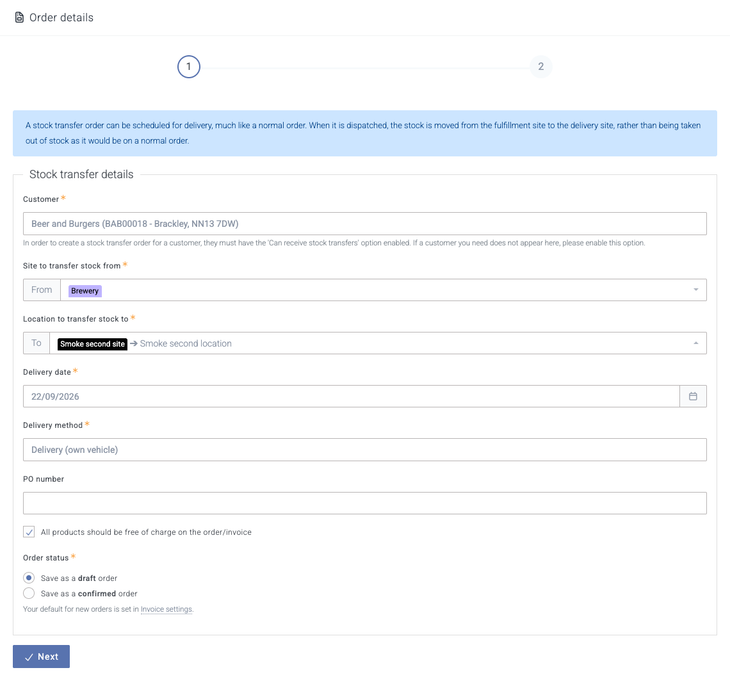Click the 'Order status' label

point(46,558)
